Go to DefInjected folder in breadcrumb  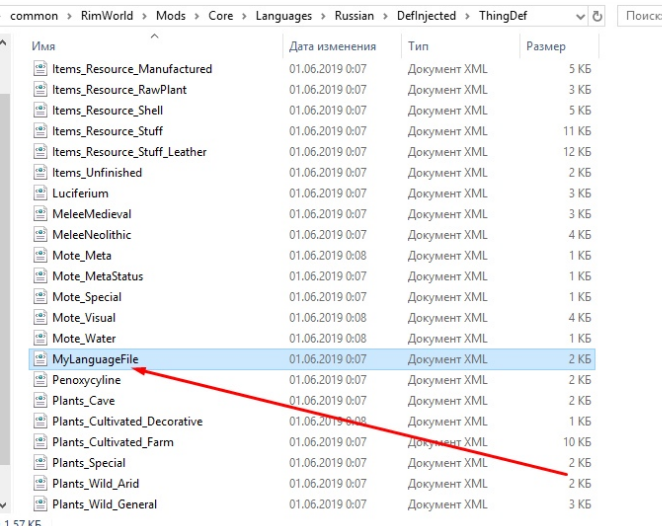[x=426, y=16]
